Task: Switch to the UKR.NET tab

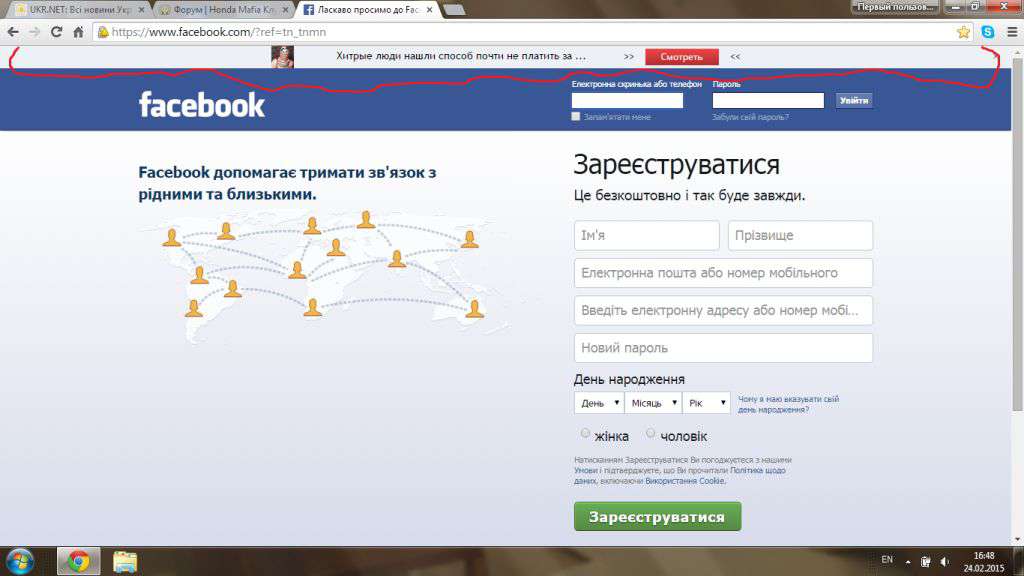Action: 78,10
